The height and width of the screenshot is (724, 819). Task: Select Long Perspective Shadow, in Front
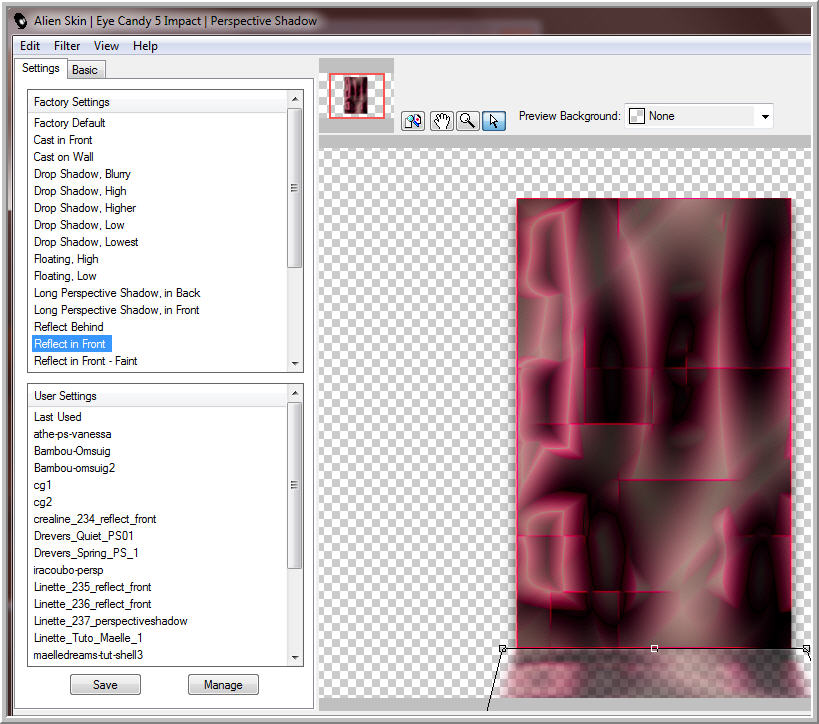pyautogui.click(x=116, y=310)
